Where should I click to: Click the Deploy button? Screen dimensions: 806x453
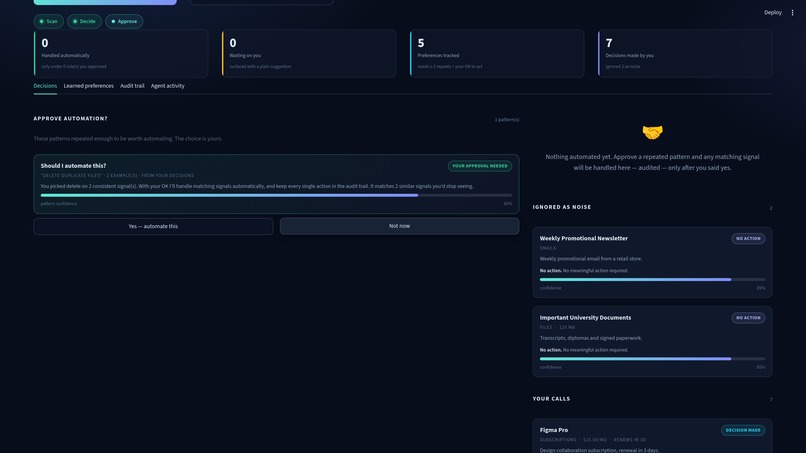[x=773, y=12]
